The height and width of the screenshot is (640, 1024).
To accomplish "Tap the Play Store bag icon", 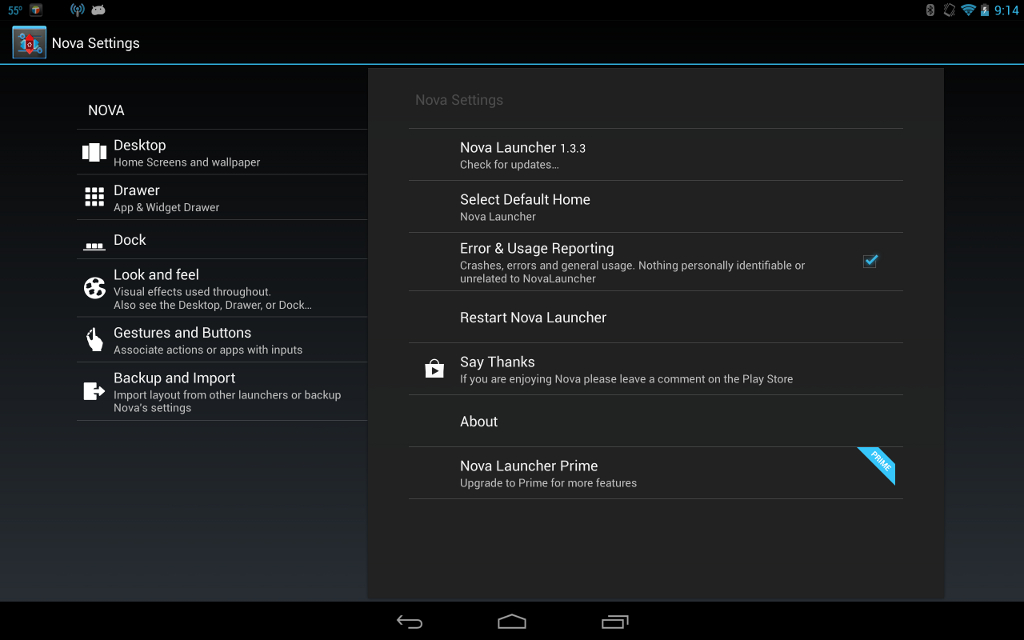I will (434, 369).
